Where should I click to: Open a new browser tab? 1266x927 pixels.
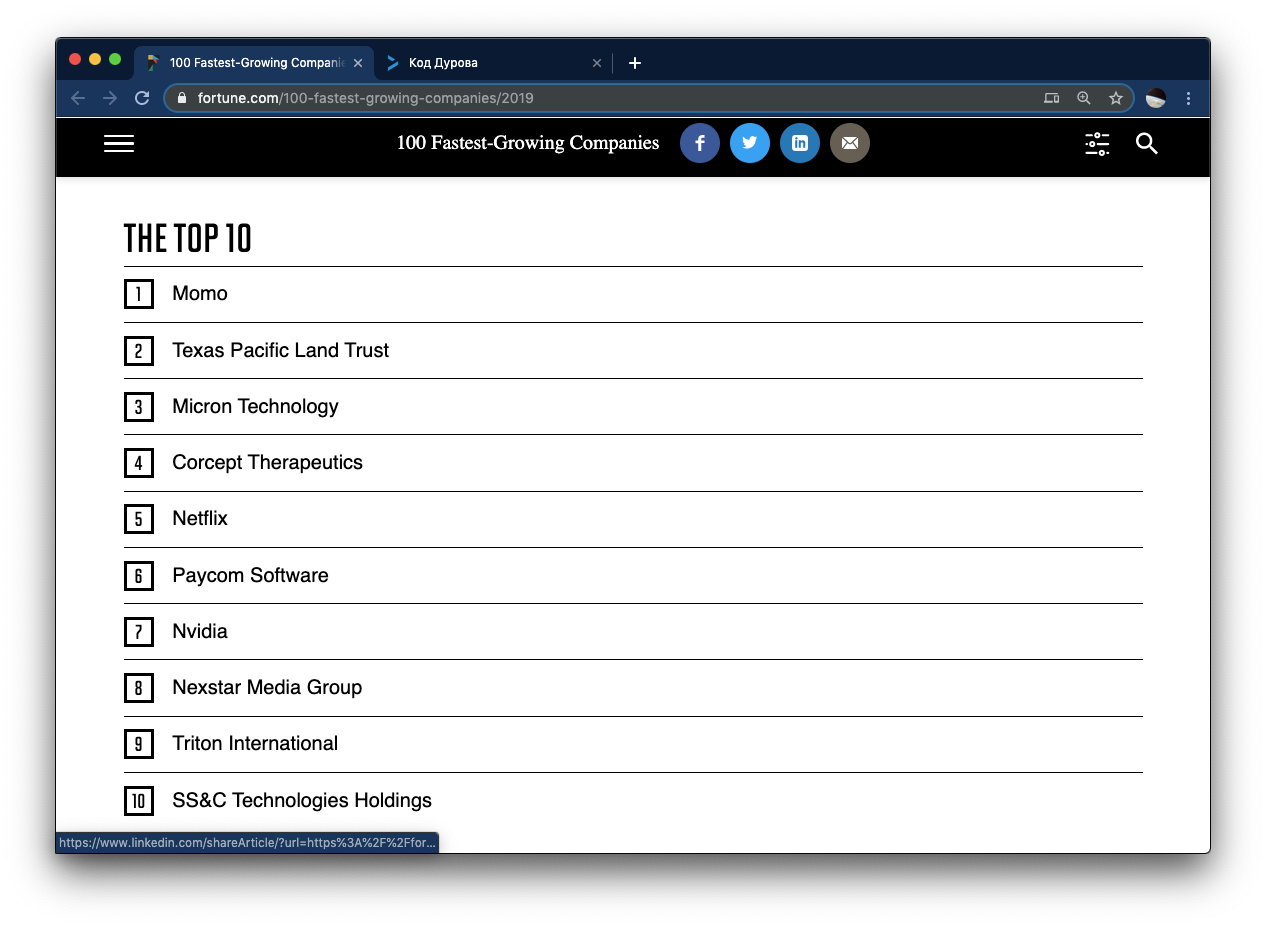pyautogui.click(x=634, y=63)
